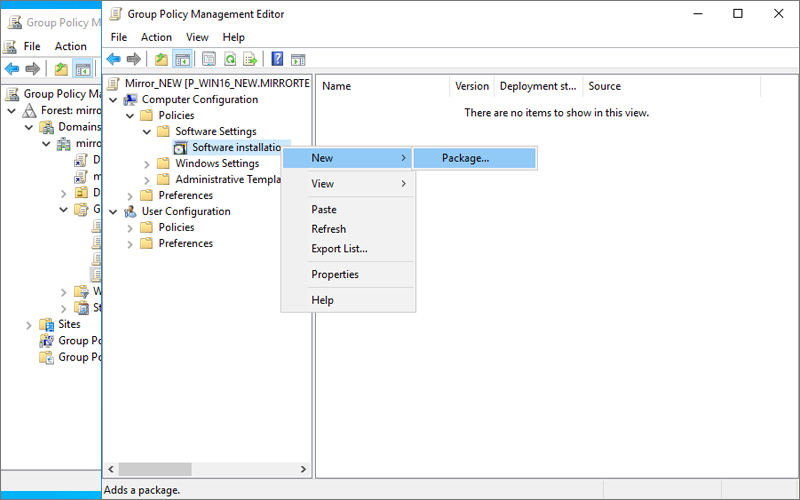The width and height of the screenshot is (800, 500).
Task: Collapse the Software Settings node
Action: click(146, 132)
